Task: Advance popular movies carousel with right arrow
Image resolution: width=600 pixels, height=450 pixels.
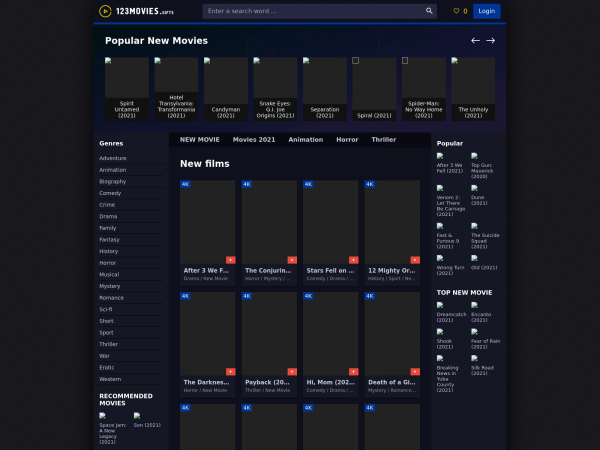Action: click(x=491, y=41)
